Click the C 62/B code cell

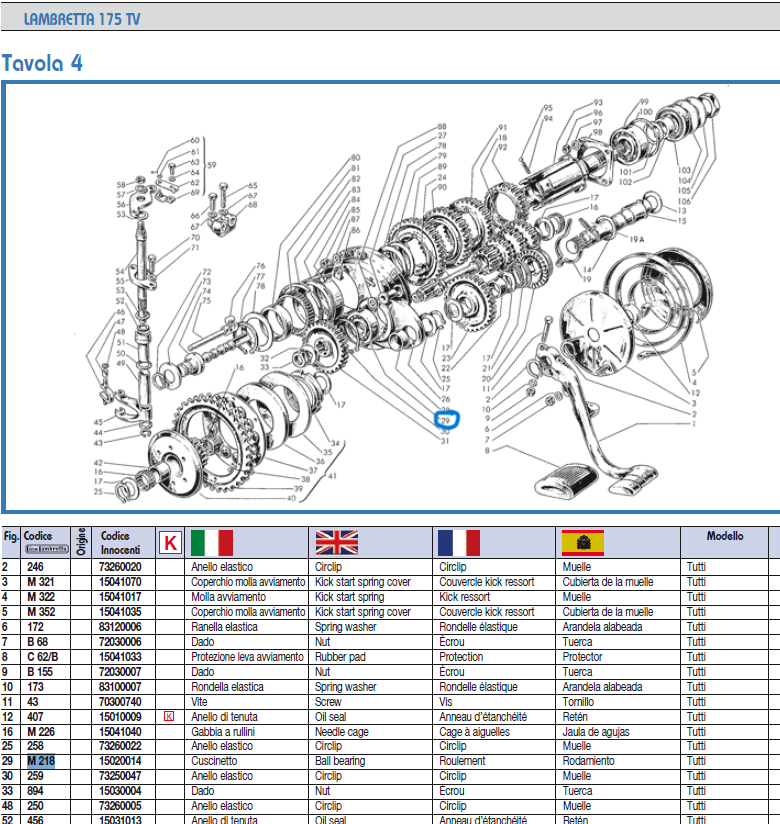(43, 657)
